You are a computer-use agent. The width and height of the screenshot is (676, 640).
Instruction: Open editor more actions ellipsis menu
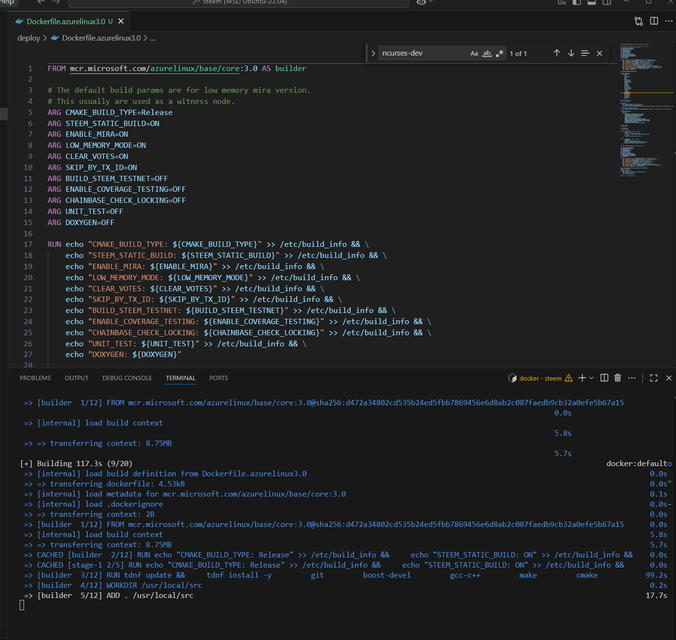click(x=669, y=21)
